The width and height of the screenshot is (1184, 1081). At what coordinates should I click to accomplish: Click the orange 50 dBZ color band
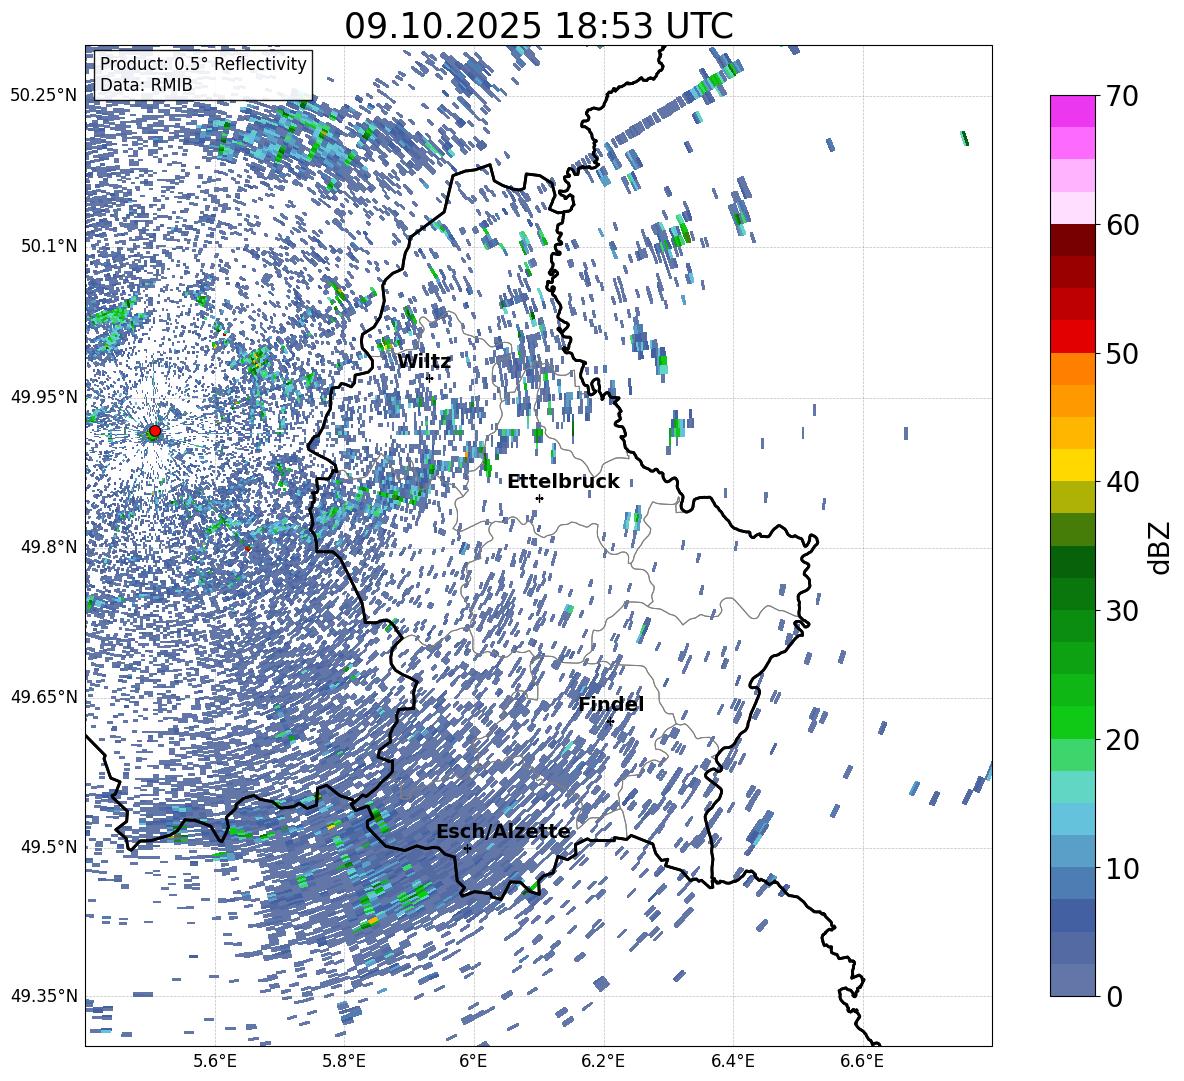[1072, 369]
